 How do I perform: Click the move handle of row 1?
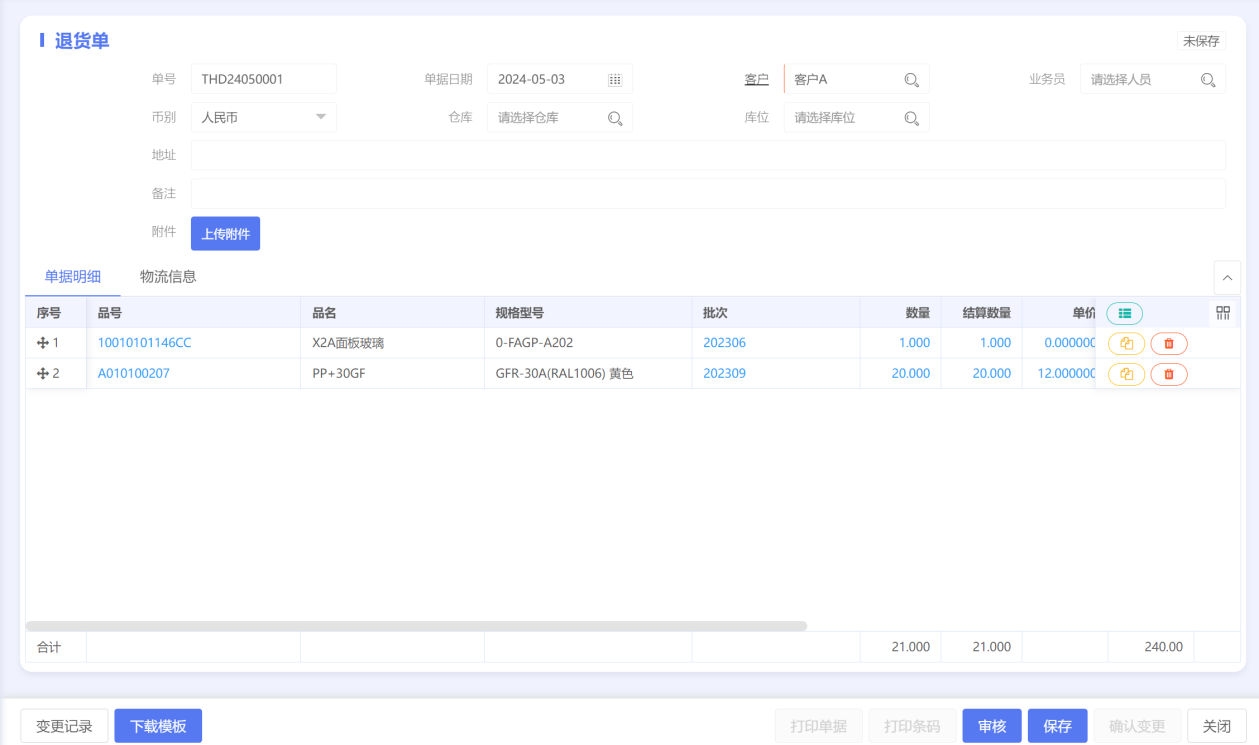(x=43, y=343)
